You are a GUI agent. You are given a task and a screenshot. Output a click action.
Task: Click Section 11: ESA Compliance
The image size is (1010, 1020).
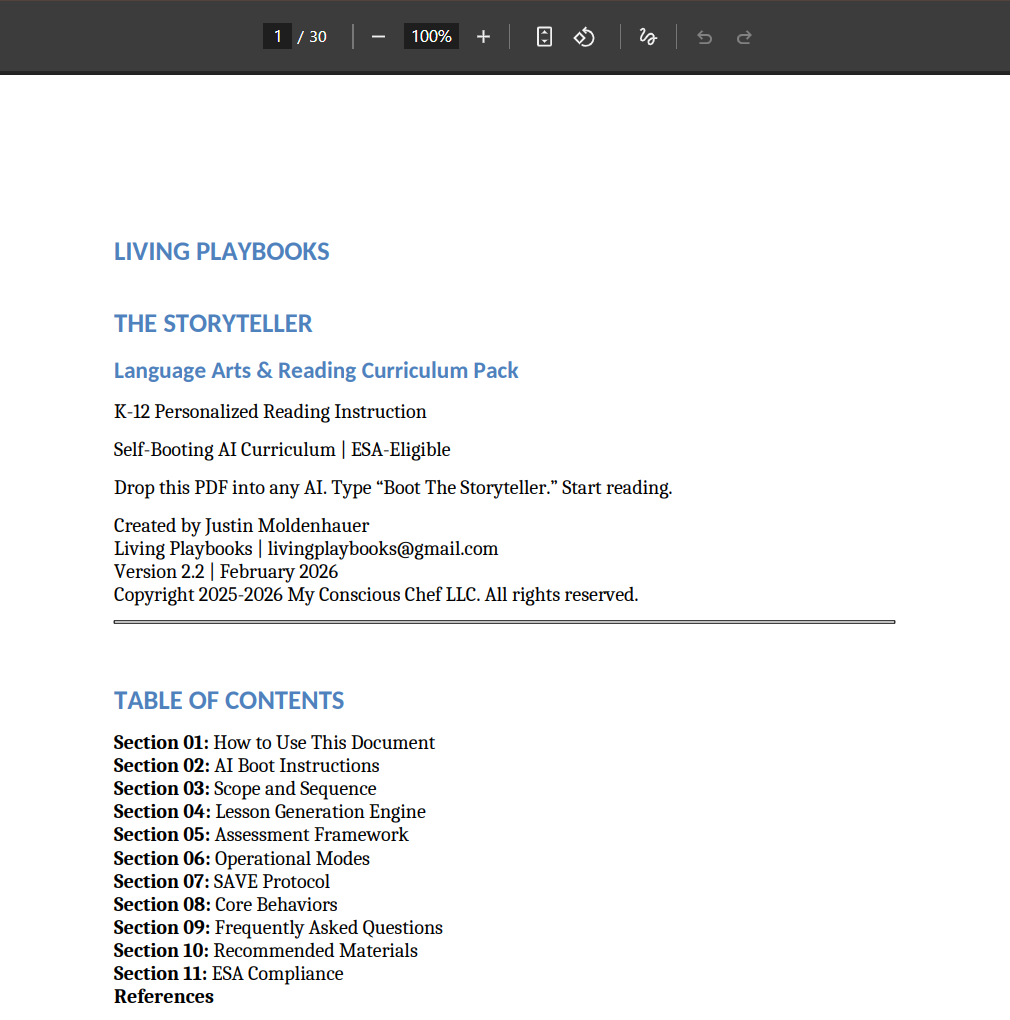(x=229, y=974)
